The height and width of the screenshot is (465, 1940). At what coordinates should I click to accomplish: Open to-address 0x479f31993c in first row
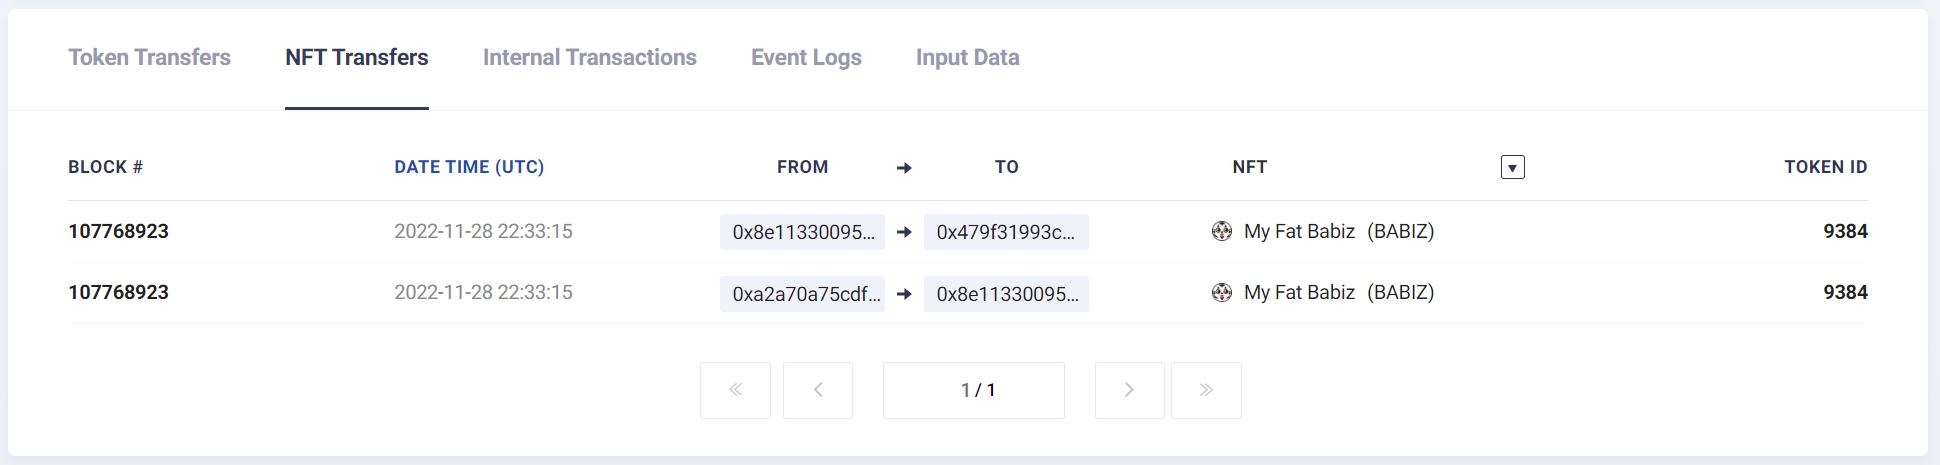pos(1005,232)
